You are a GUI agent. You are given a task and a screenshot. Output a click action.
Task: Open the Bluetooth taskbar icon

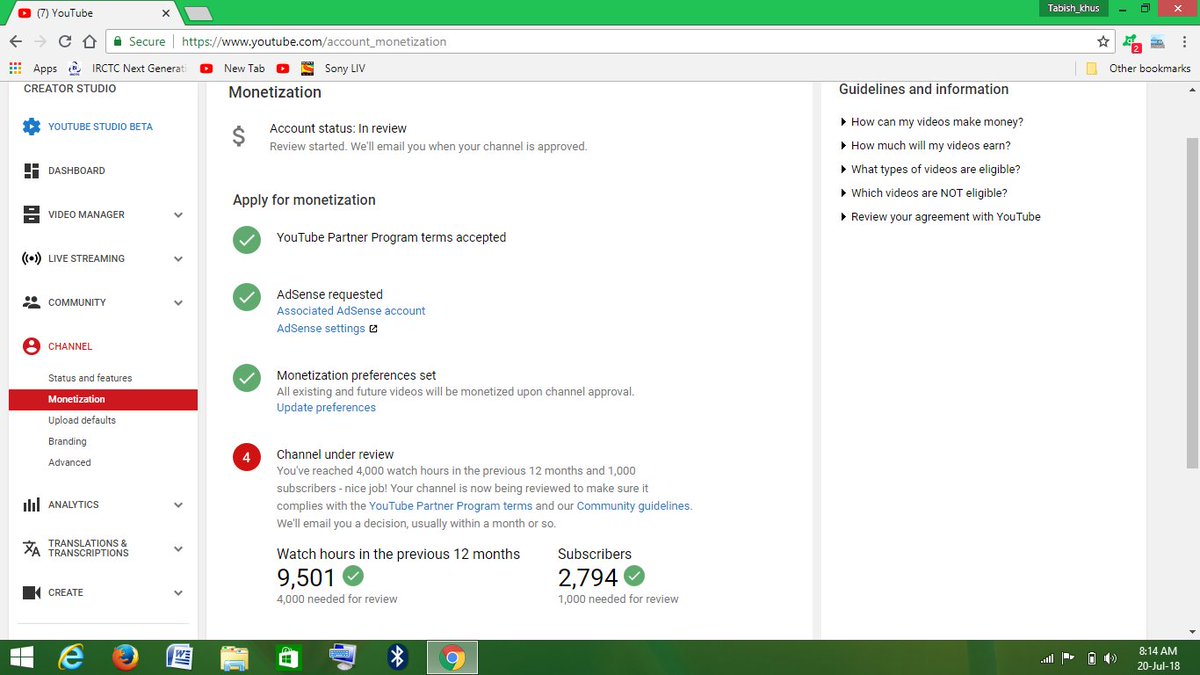(397, 657)
